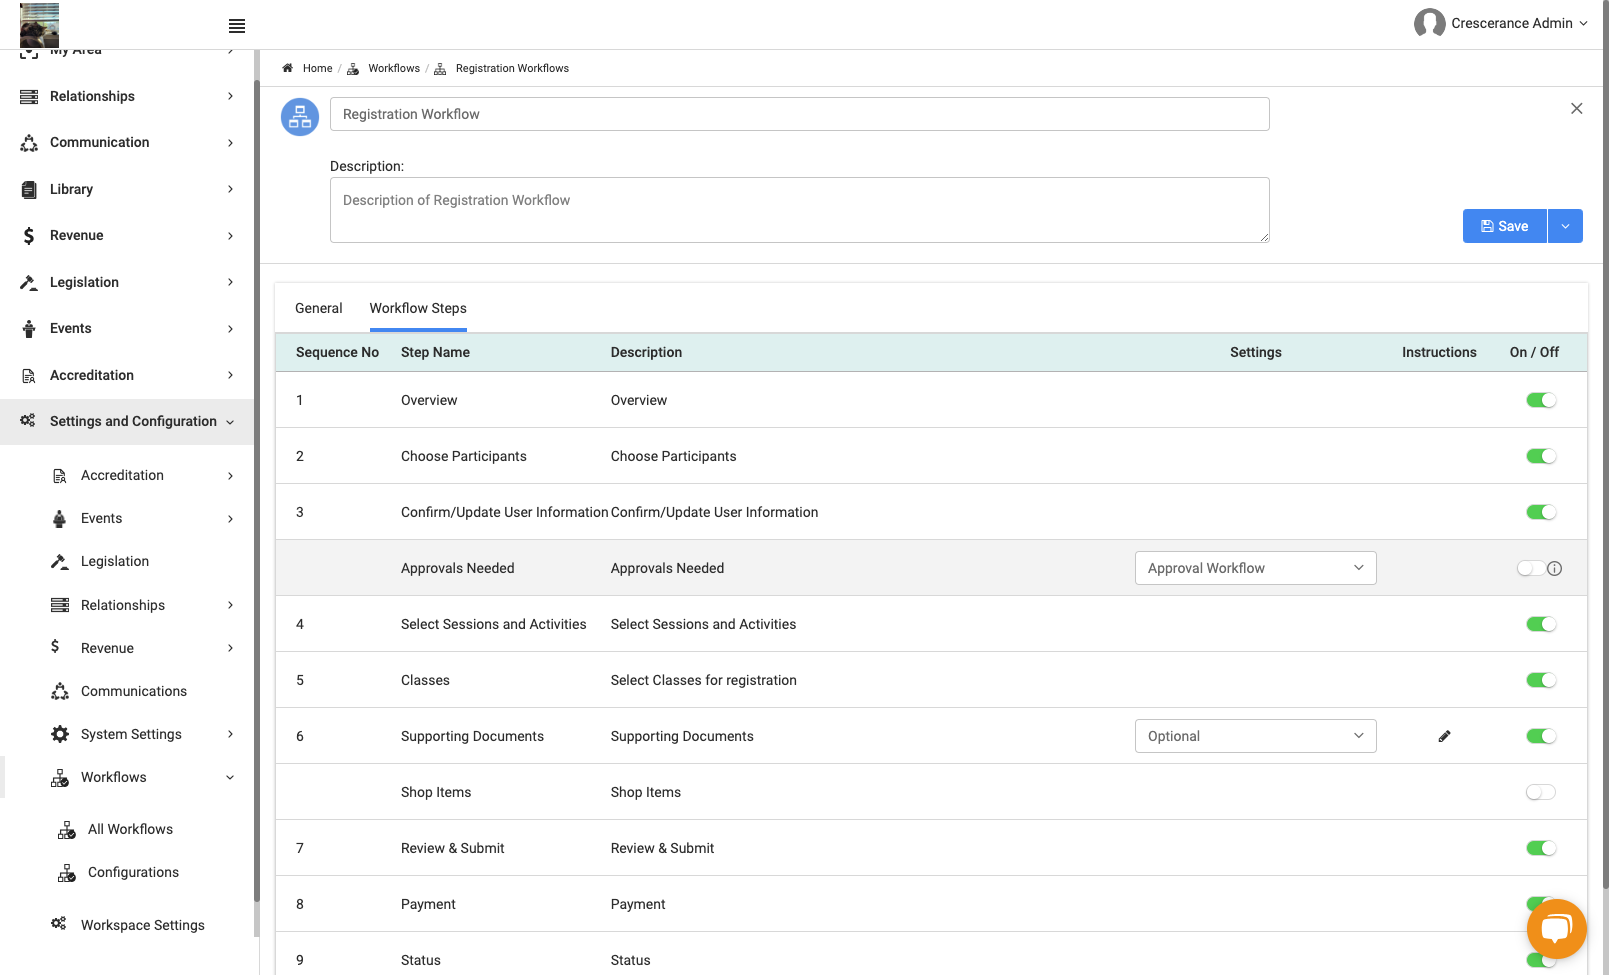Screen dimensions: 1609x975
Task: Switch to the General tab
Action: point(318,308)
